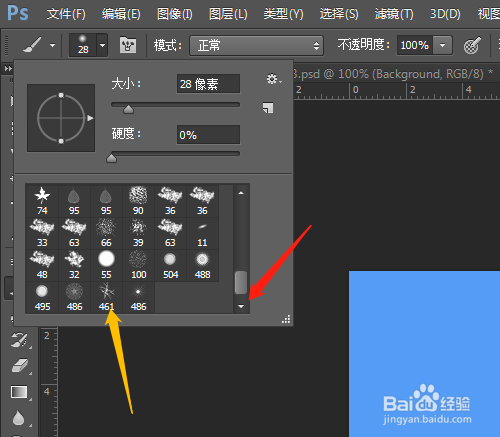Select the textured brush 90
Screen dimensions: 500x437
tap(138, 201)
